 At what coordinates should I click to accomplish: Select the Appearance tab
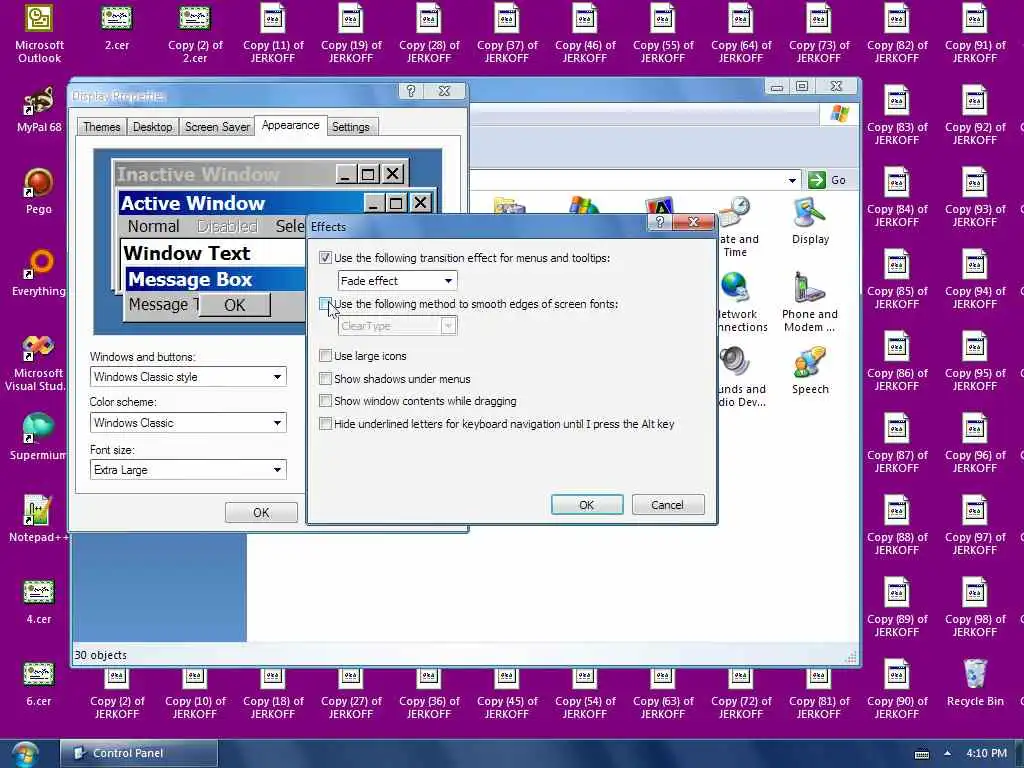290,125
